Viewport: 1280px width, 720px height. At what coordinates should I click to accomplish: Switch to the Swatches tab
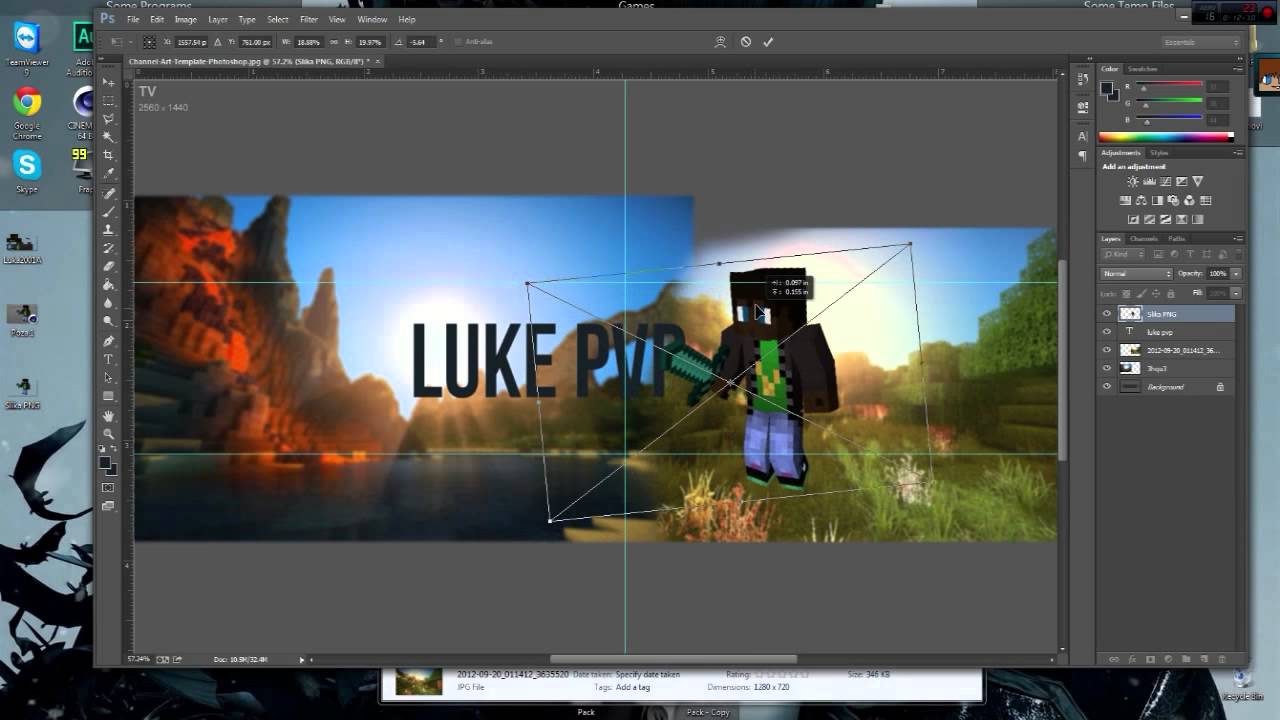coord(1142,69)
